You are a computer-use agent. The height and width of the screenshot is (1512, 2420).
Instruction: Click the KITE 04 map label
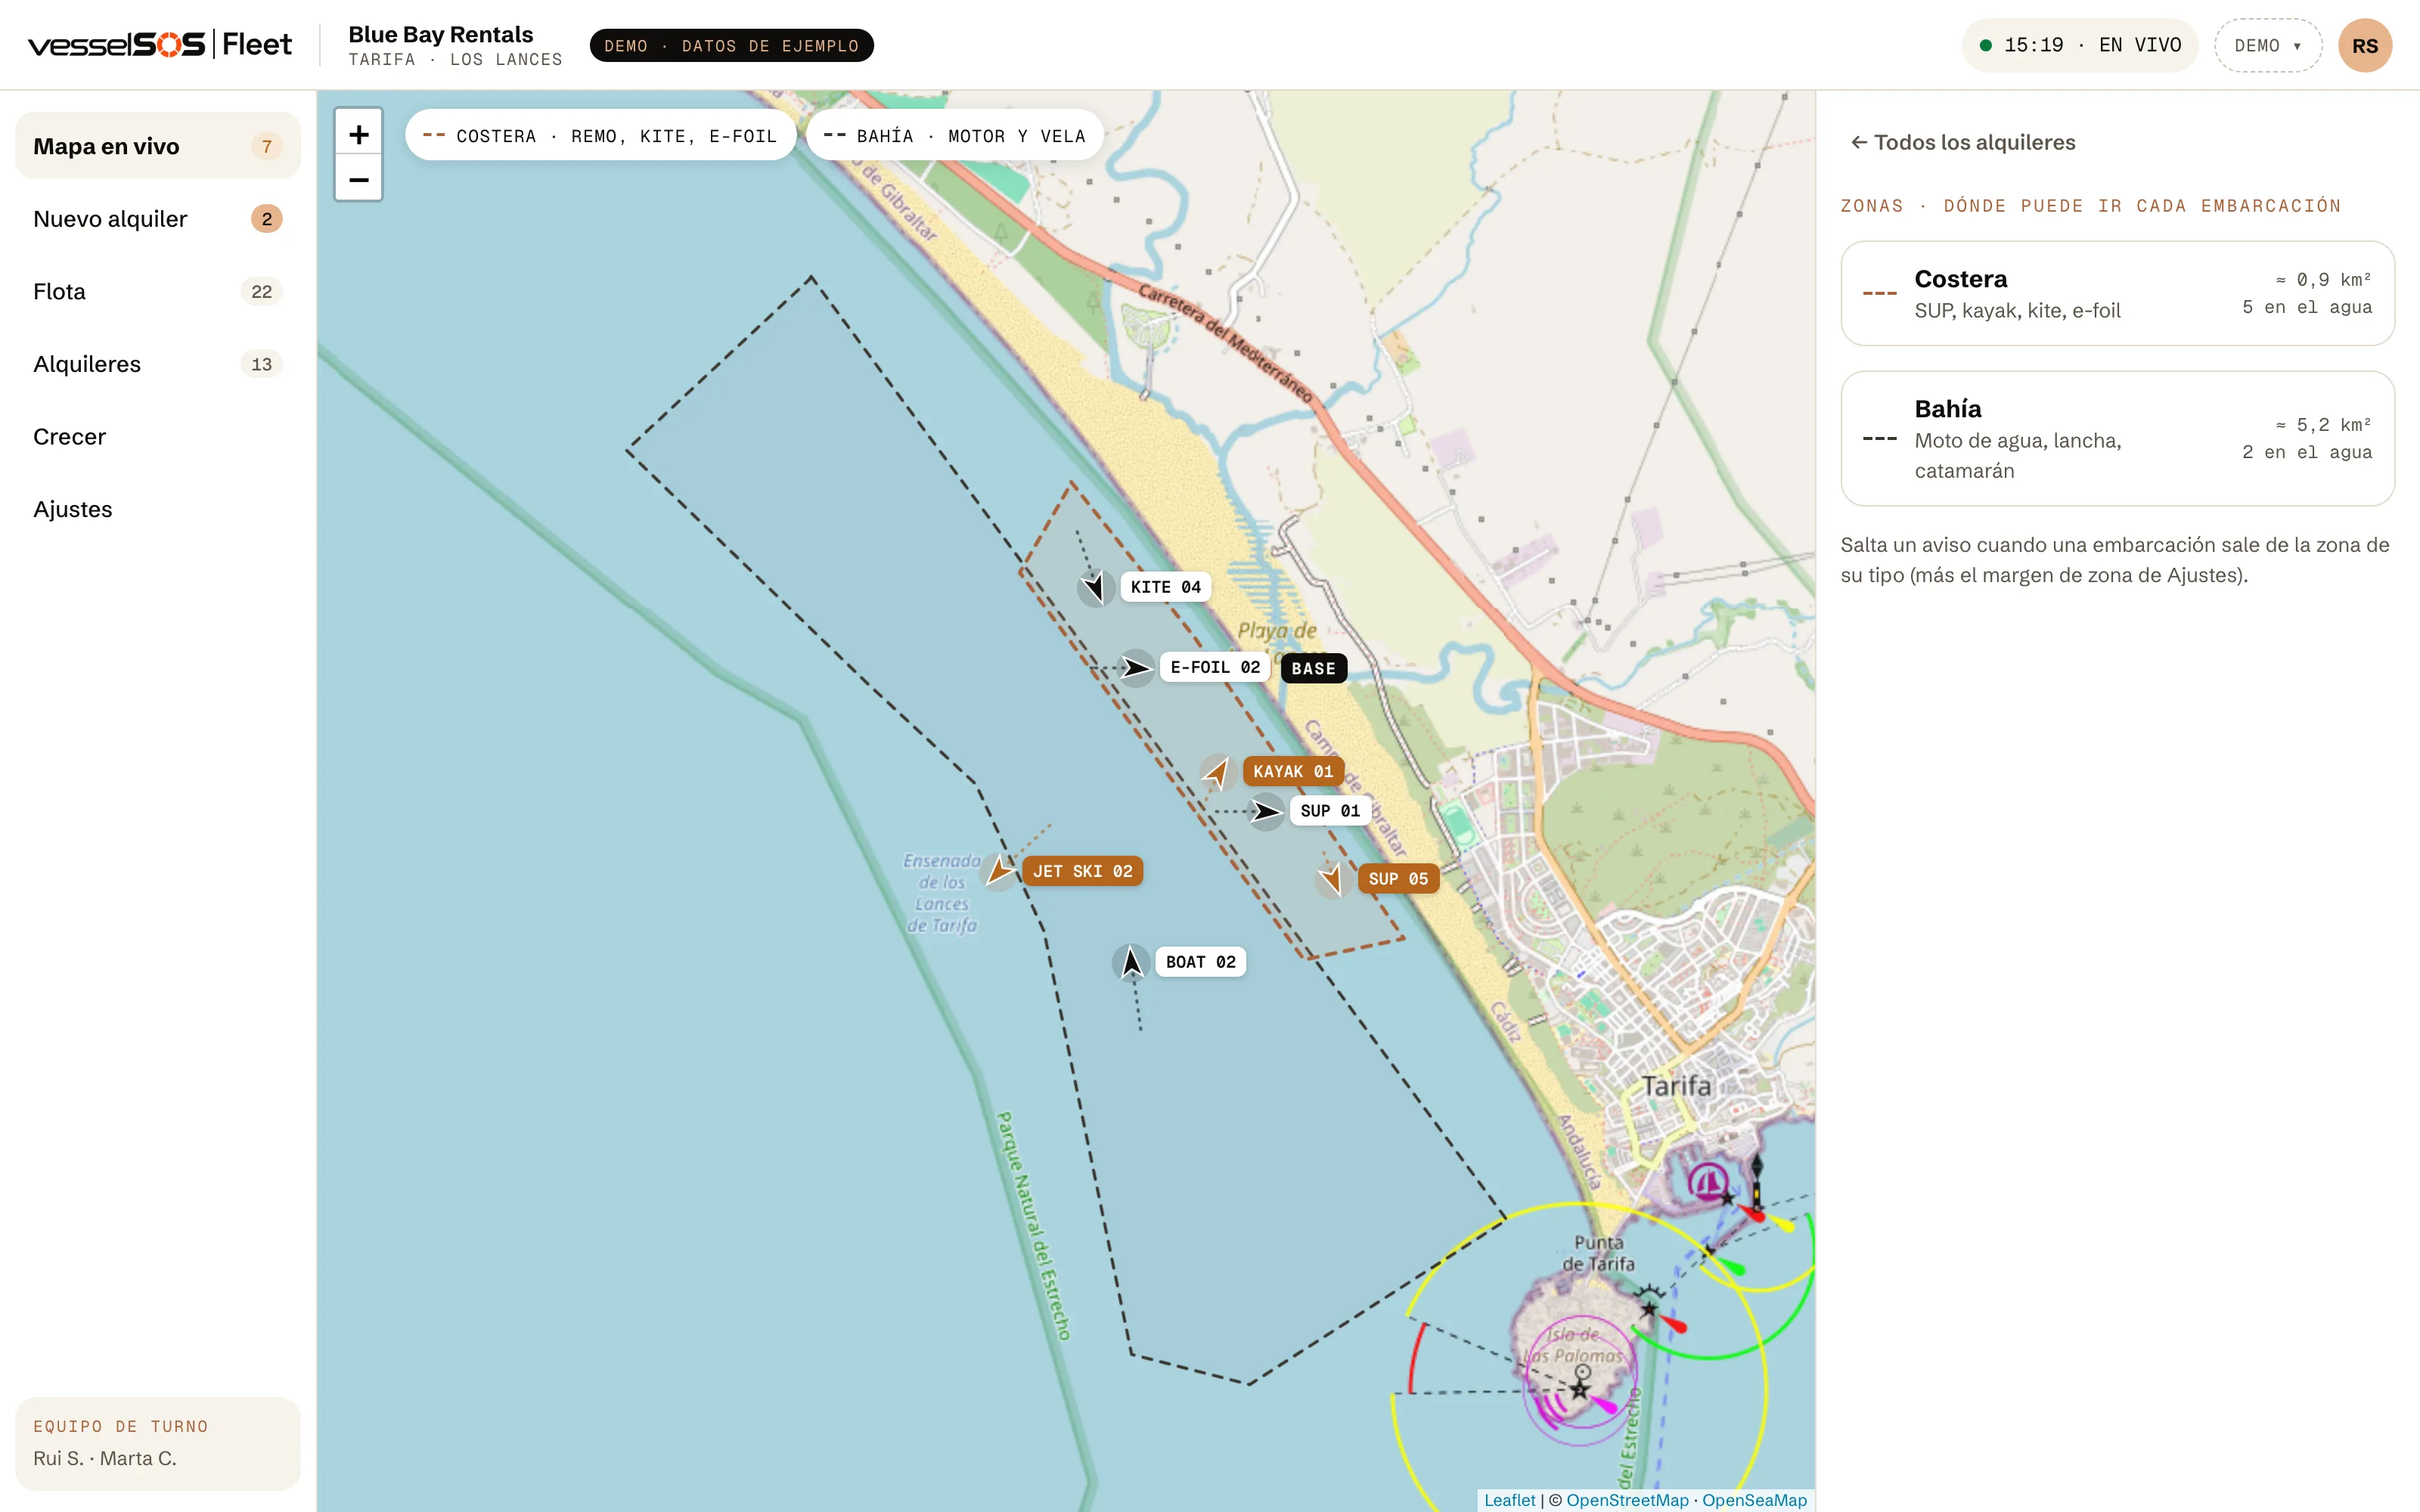(x=1165, y=587)
